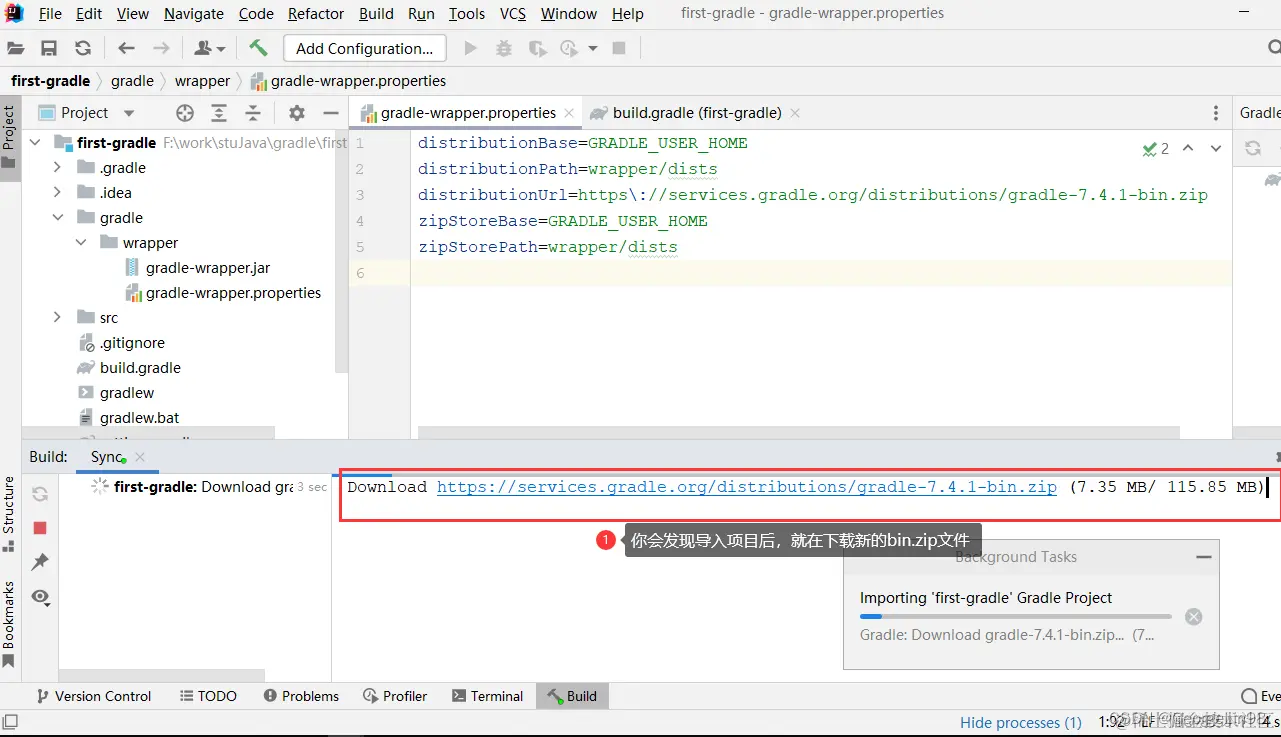This screenshot has width=1281, height=737.
Task: Click the Gradle import progress bar
Action: tap(1015, 617)
